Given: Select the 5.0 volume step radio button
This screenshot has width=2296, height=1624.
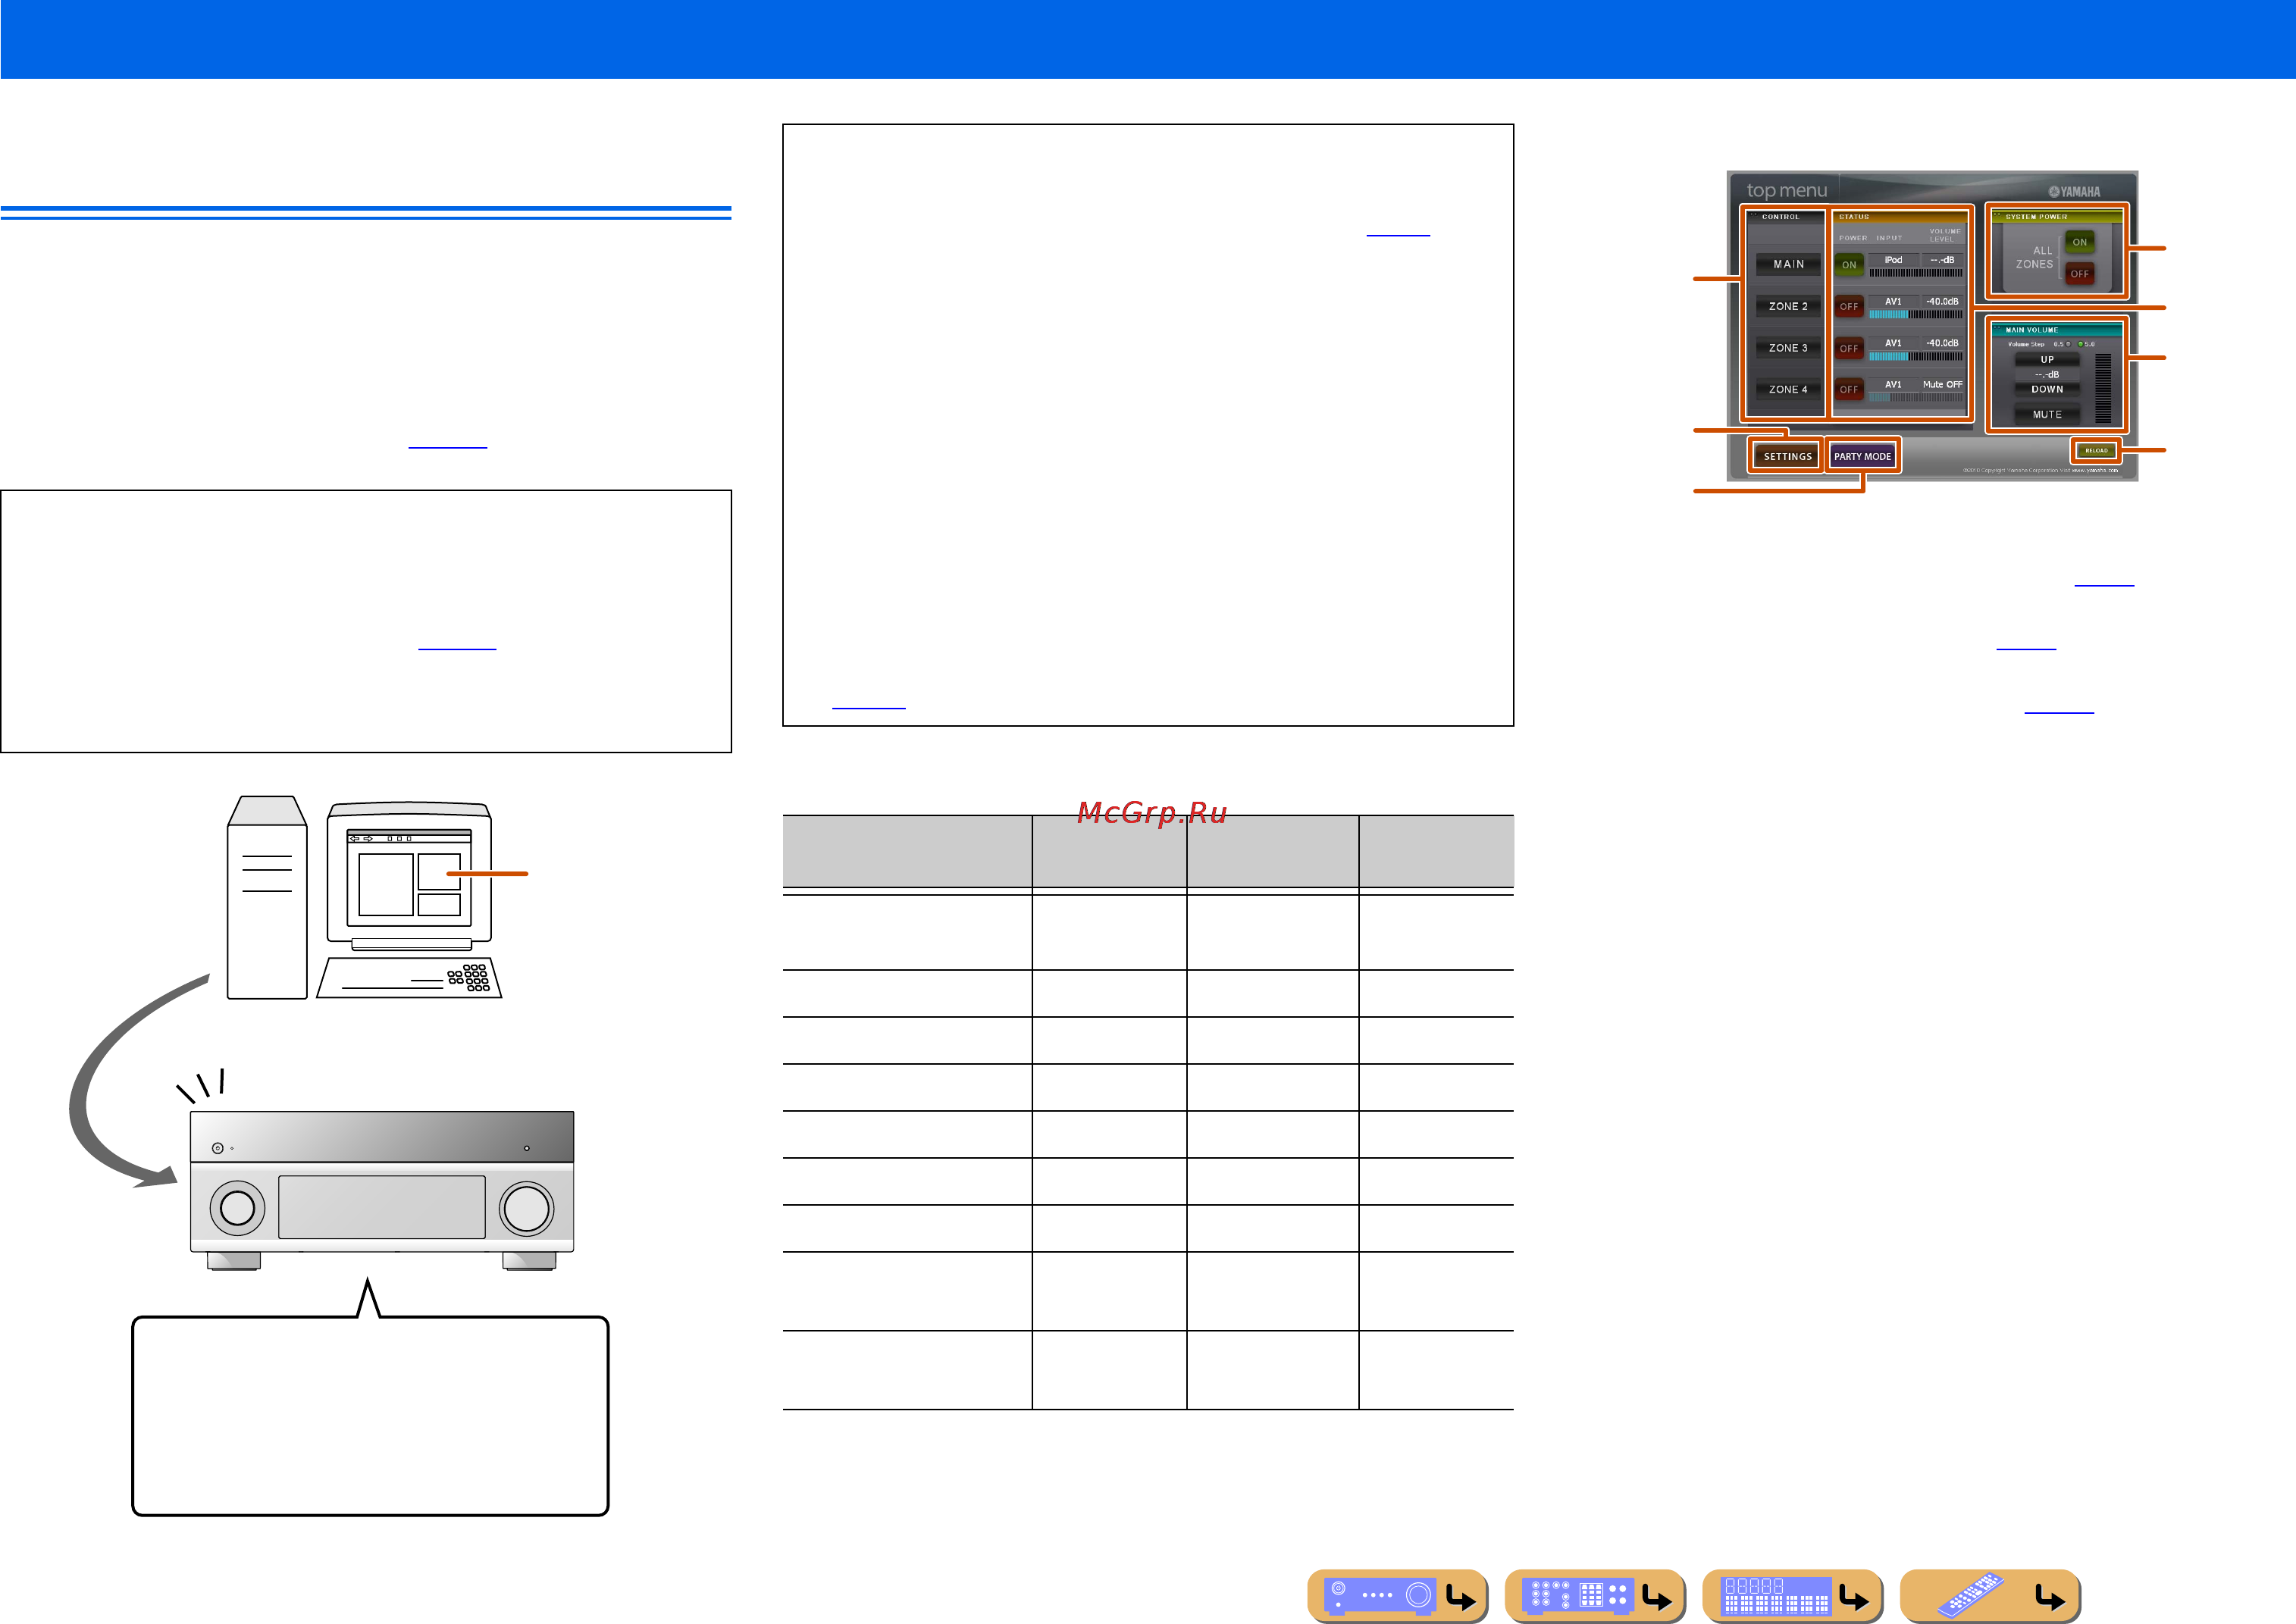Looking at the screenshot, I should pos(2081,344).
